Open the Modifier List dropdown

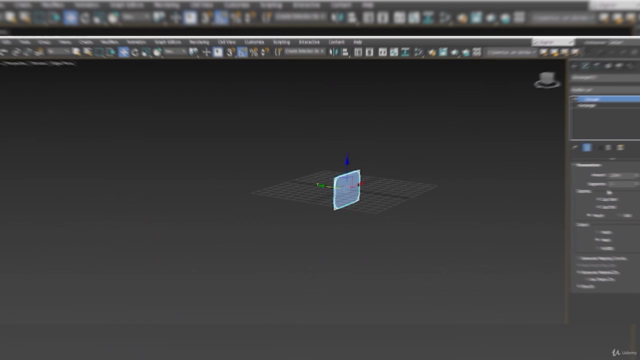pos(605,90)
